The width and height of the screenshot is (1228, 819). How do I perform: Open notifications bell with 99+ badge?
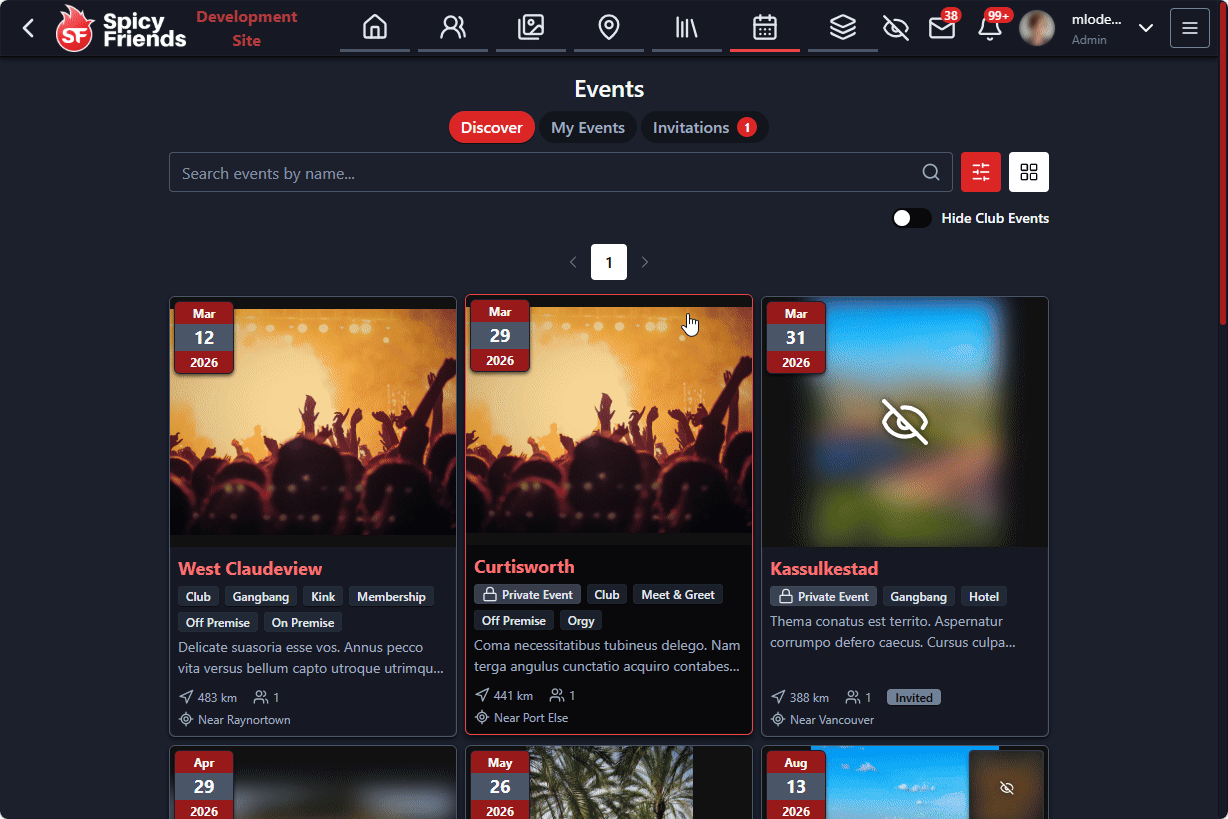click(990, 28)
